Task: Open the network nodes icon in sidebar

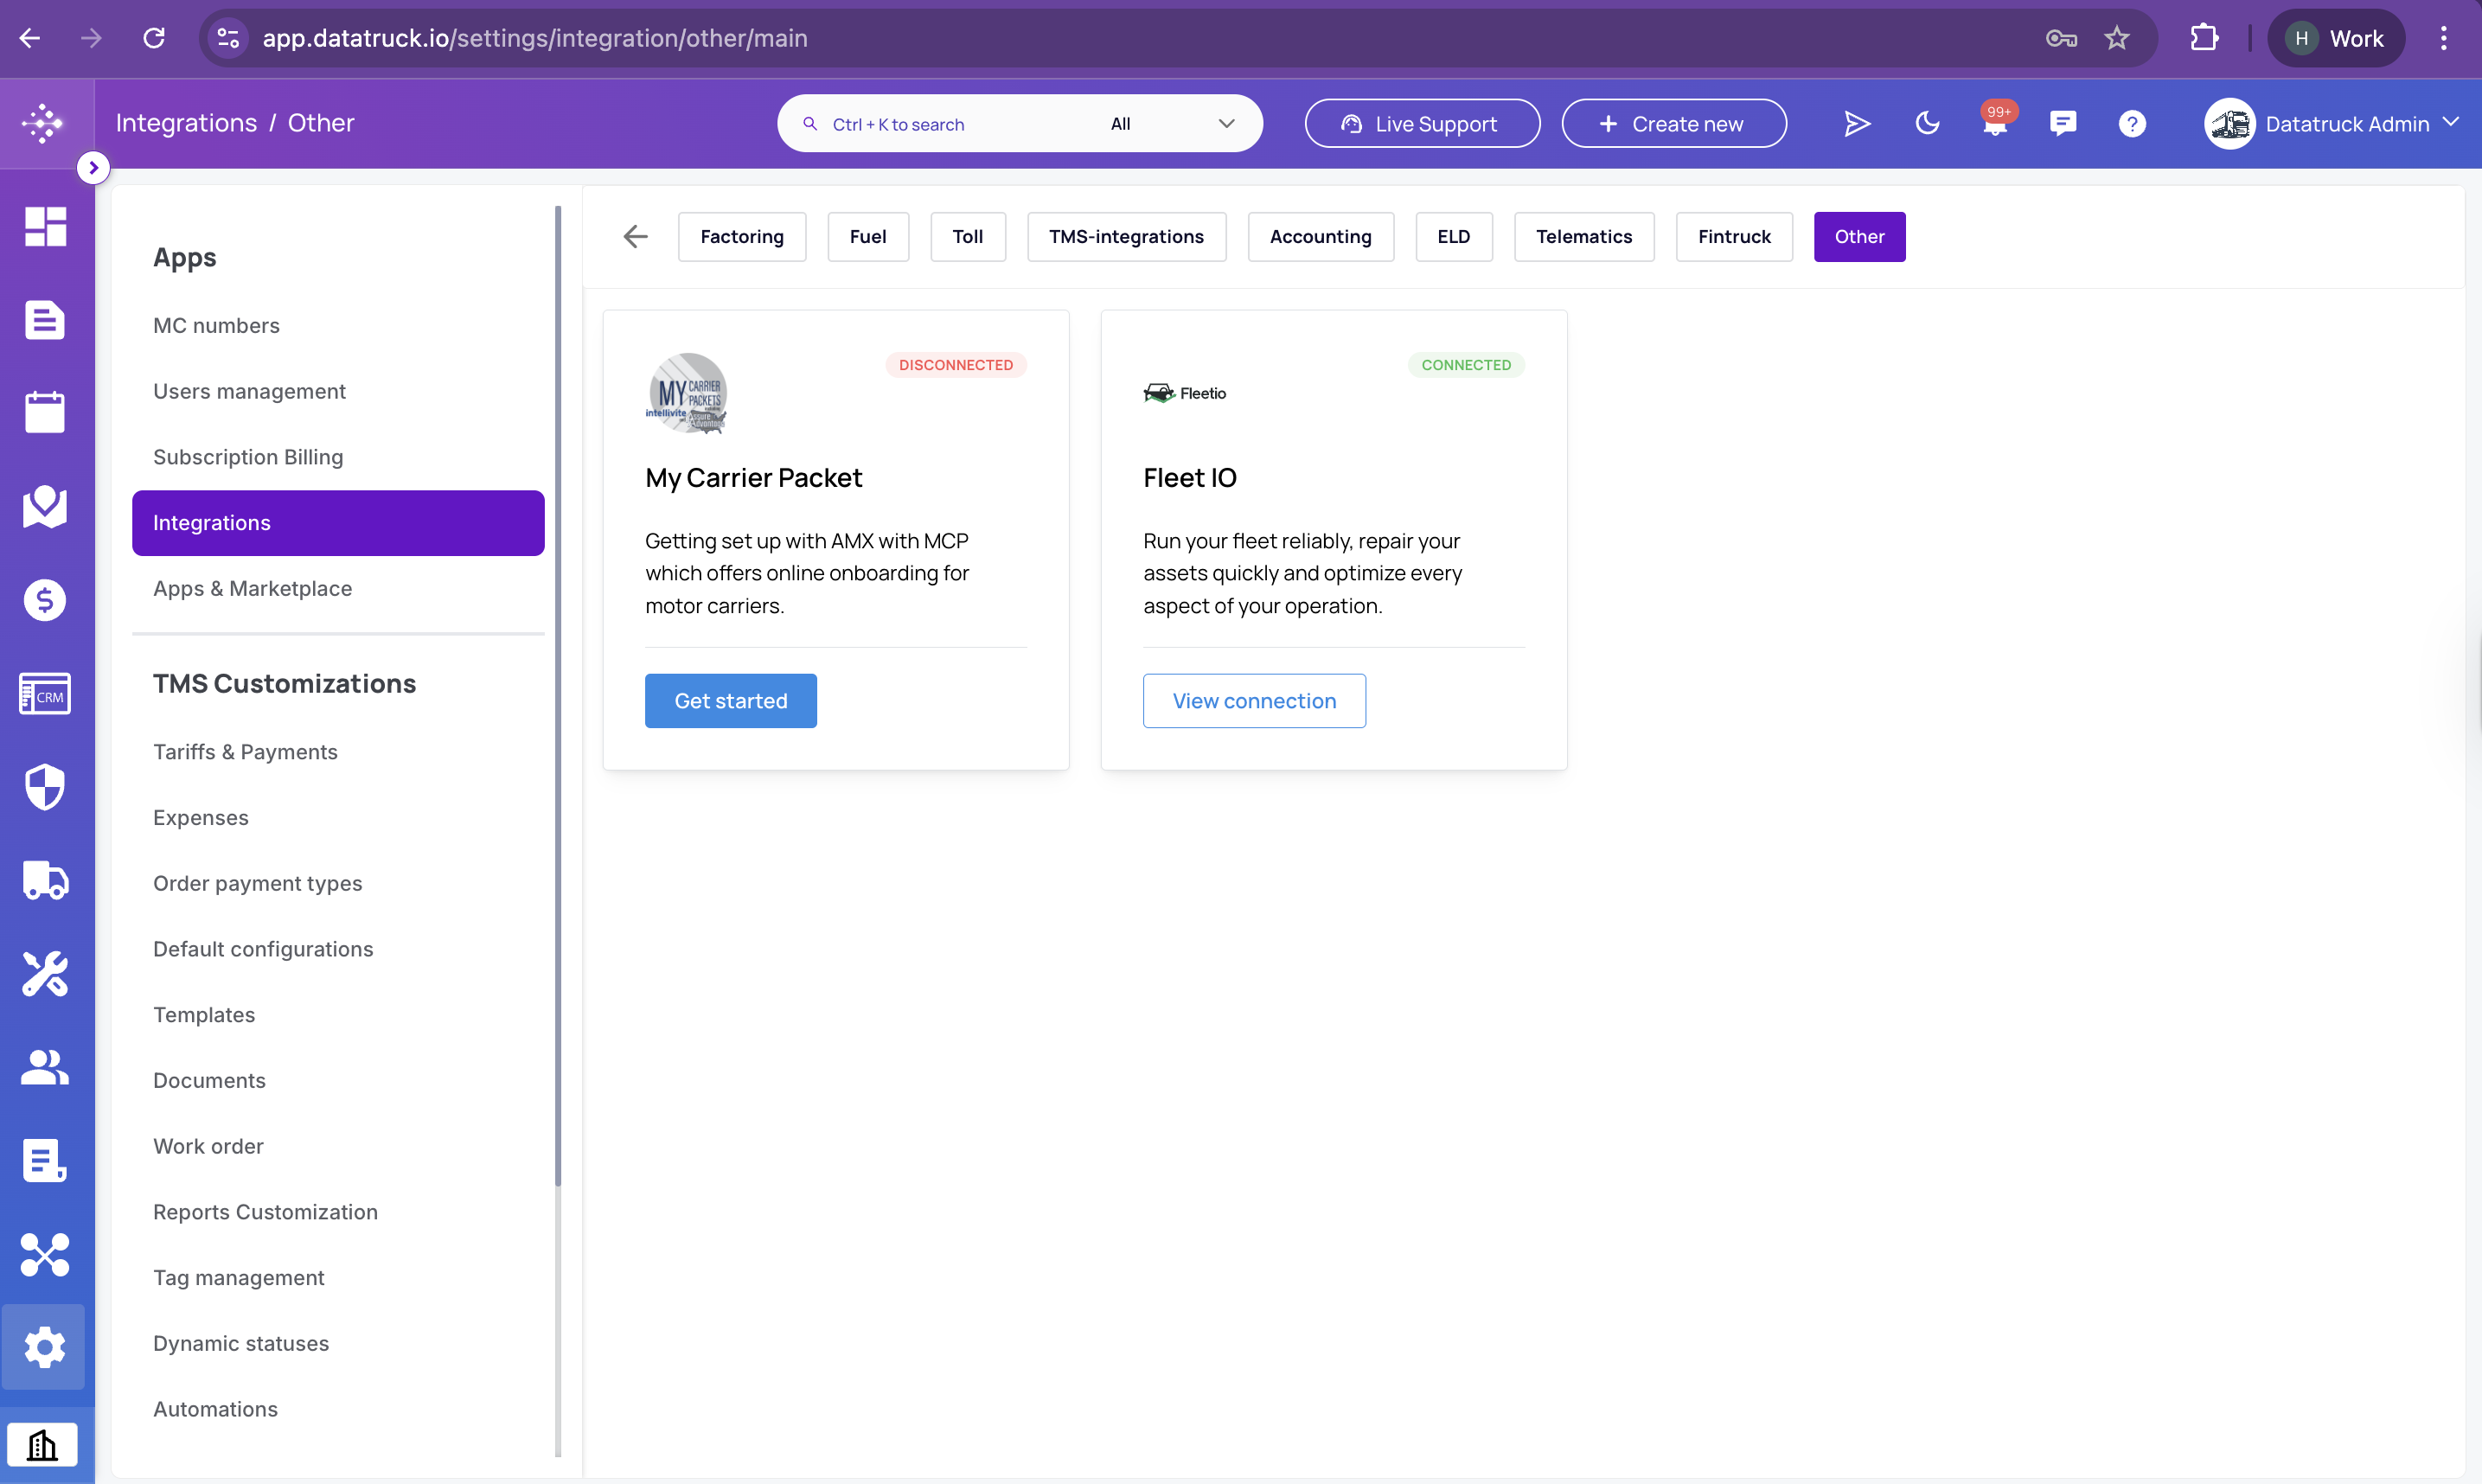Action: click(45, 1254)
